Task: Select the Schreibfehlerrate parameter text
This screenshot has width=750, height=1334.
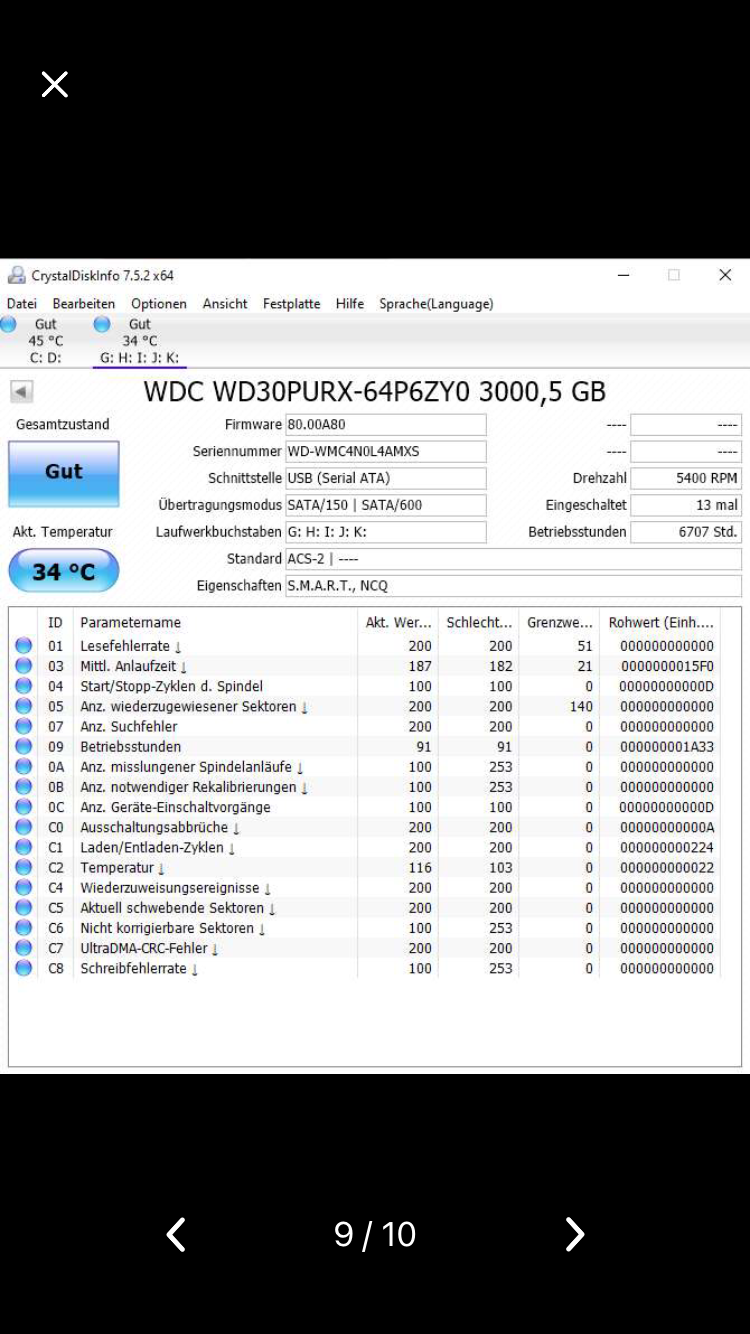Action: [x=139, y=968]
